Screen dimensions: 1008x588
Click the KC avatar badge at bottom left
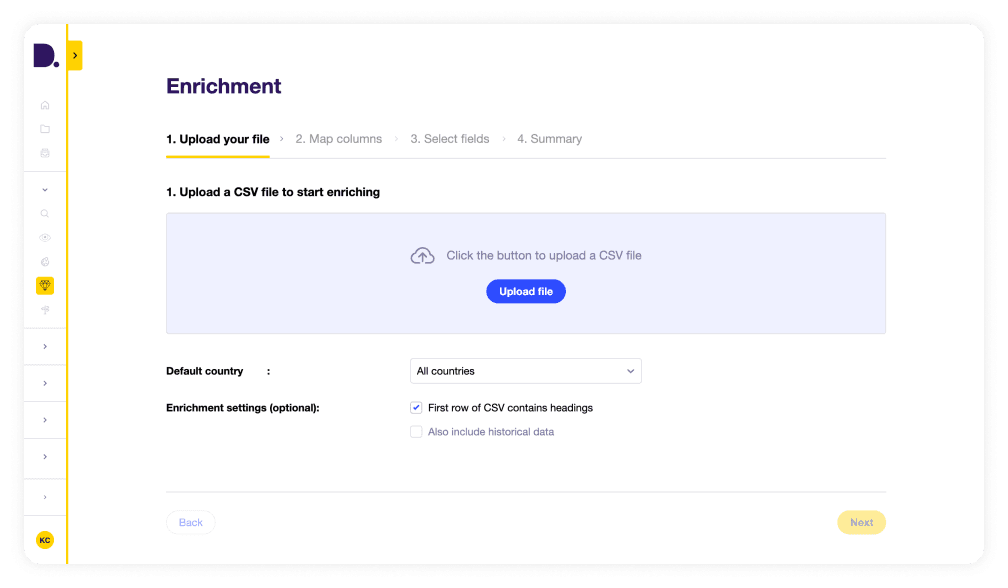pyautogui.click(x=45, y=539)
